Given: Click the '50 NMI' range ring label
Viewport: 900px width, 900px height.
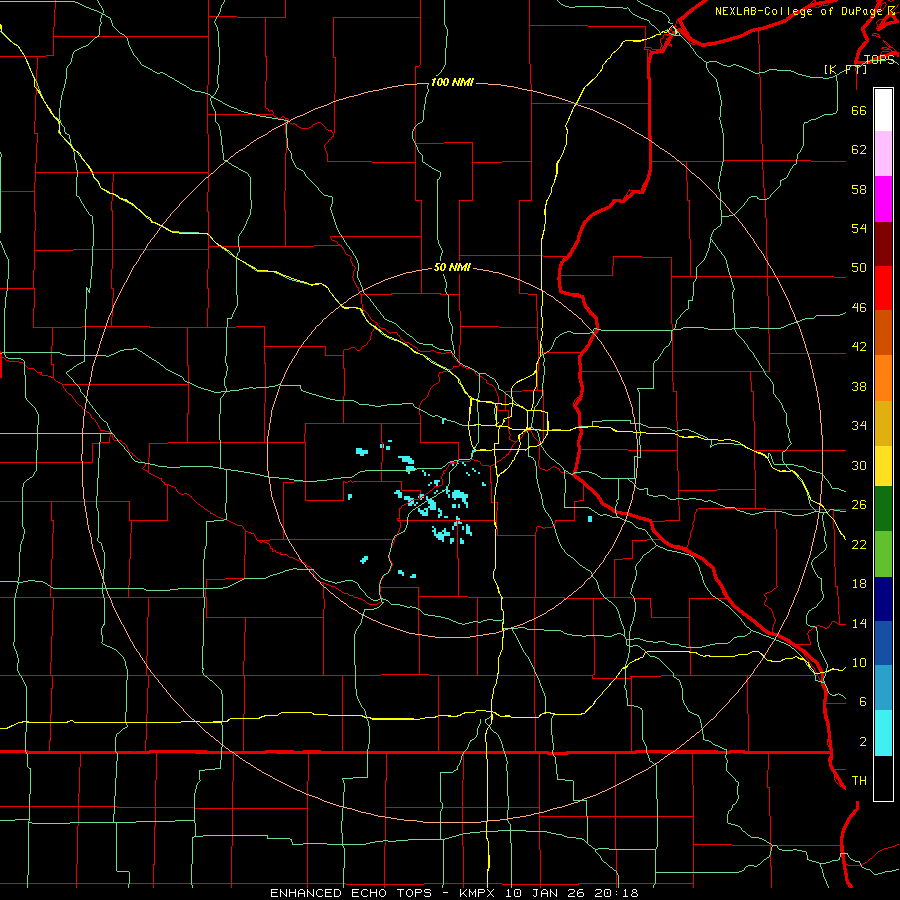Looking at the screenshot, I should point(452,267).
